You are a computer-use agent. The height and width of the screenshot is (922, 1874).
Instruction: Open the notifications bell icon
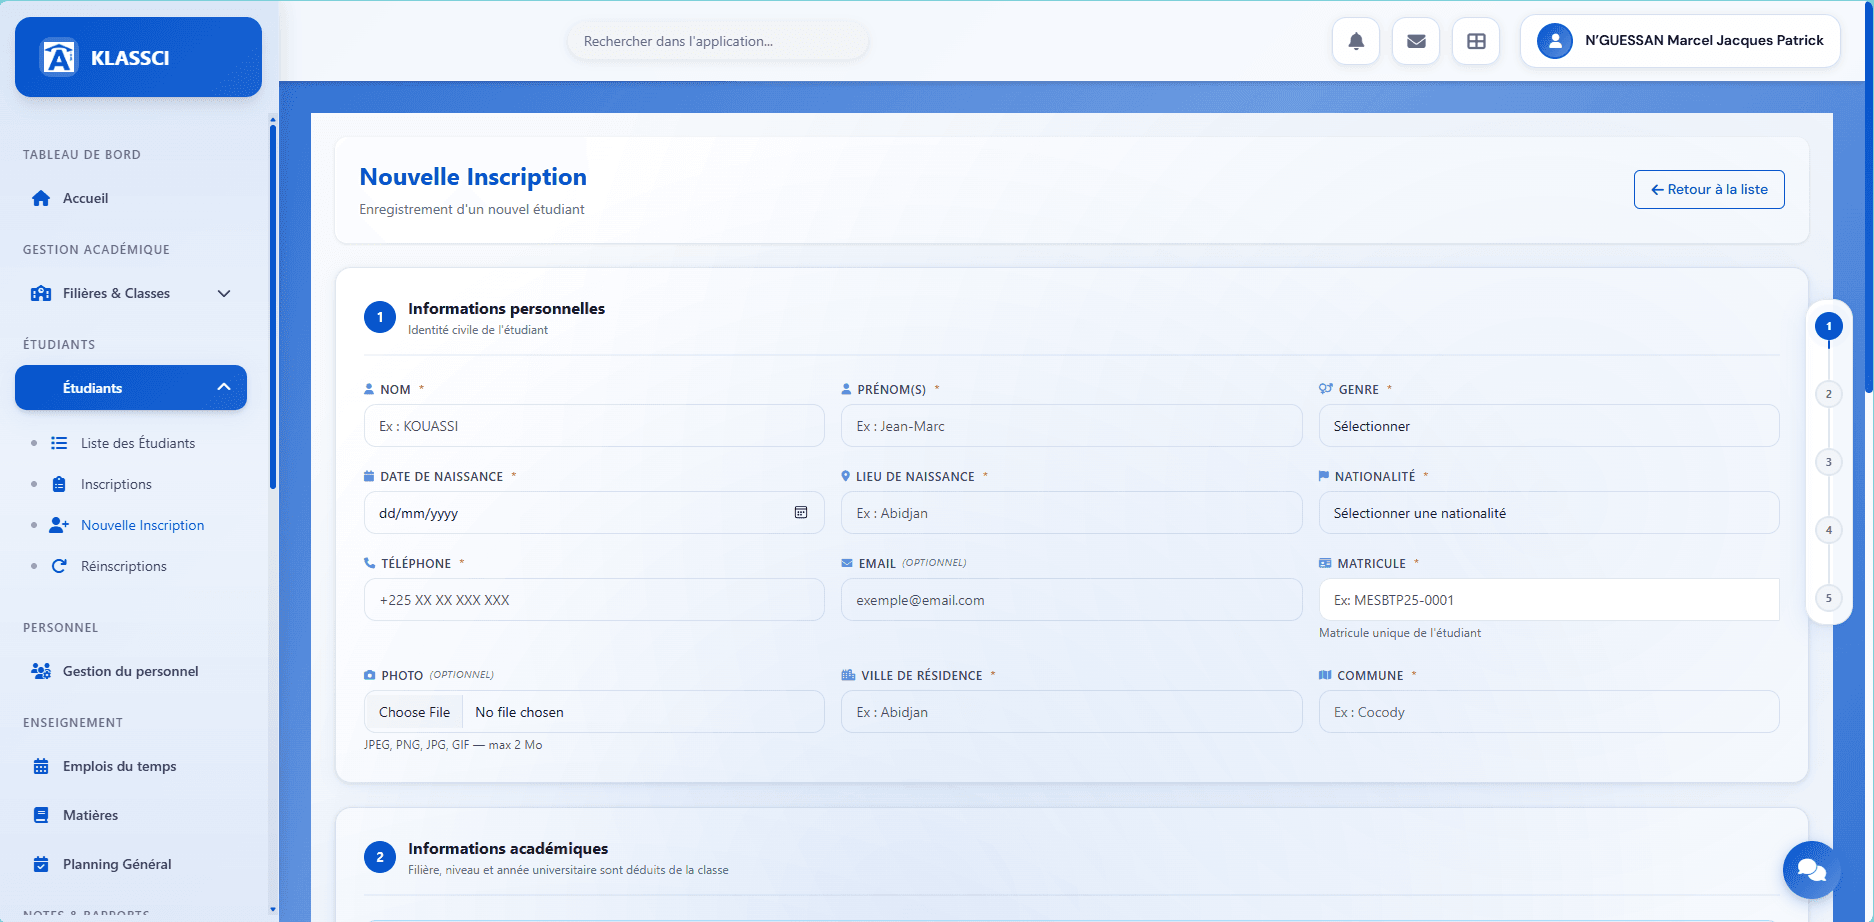tap(1356, 41)
